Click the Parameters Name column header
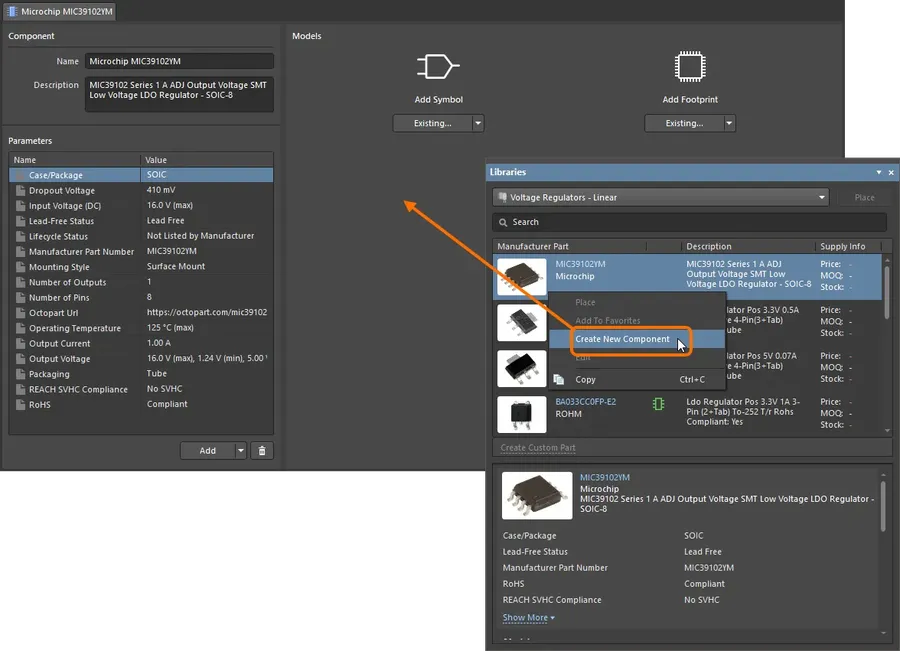Screen dimensions: 900x651 (75, 160)
